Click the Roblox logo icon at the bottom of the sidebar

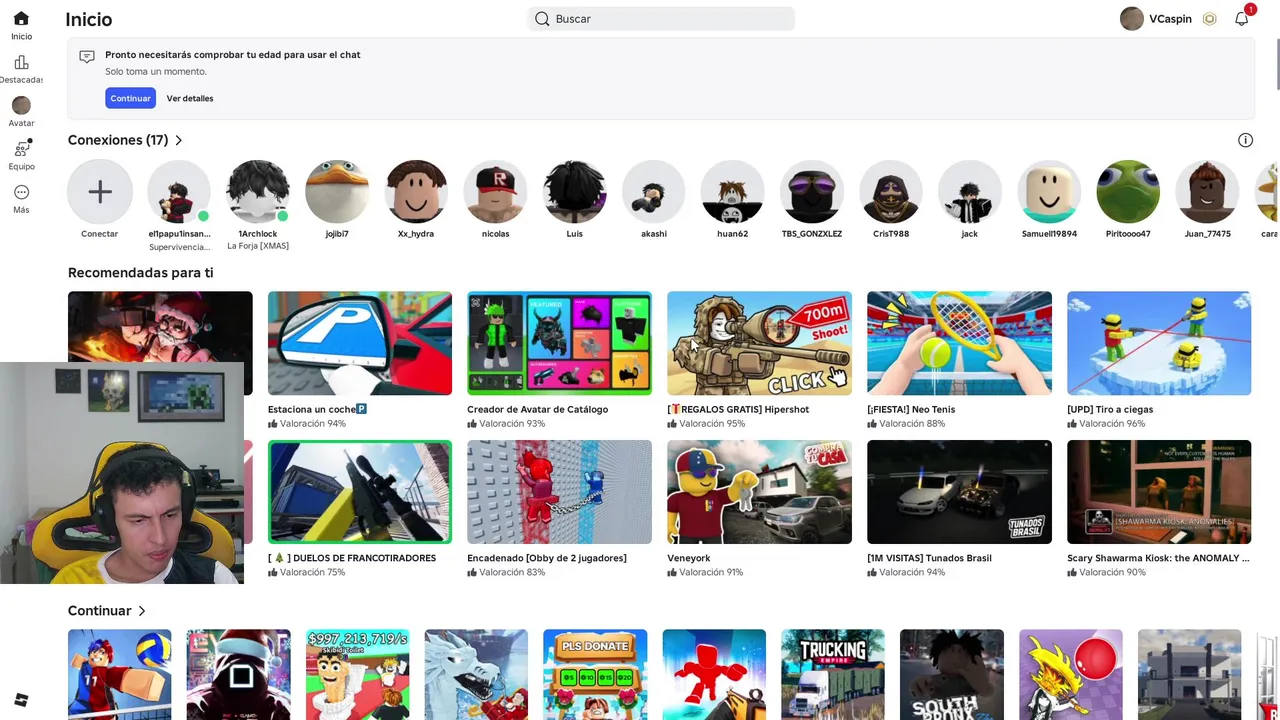click(x=21, y=700)
